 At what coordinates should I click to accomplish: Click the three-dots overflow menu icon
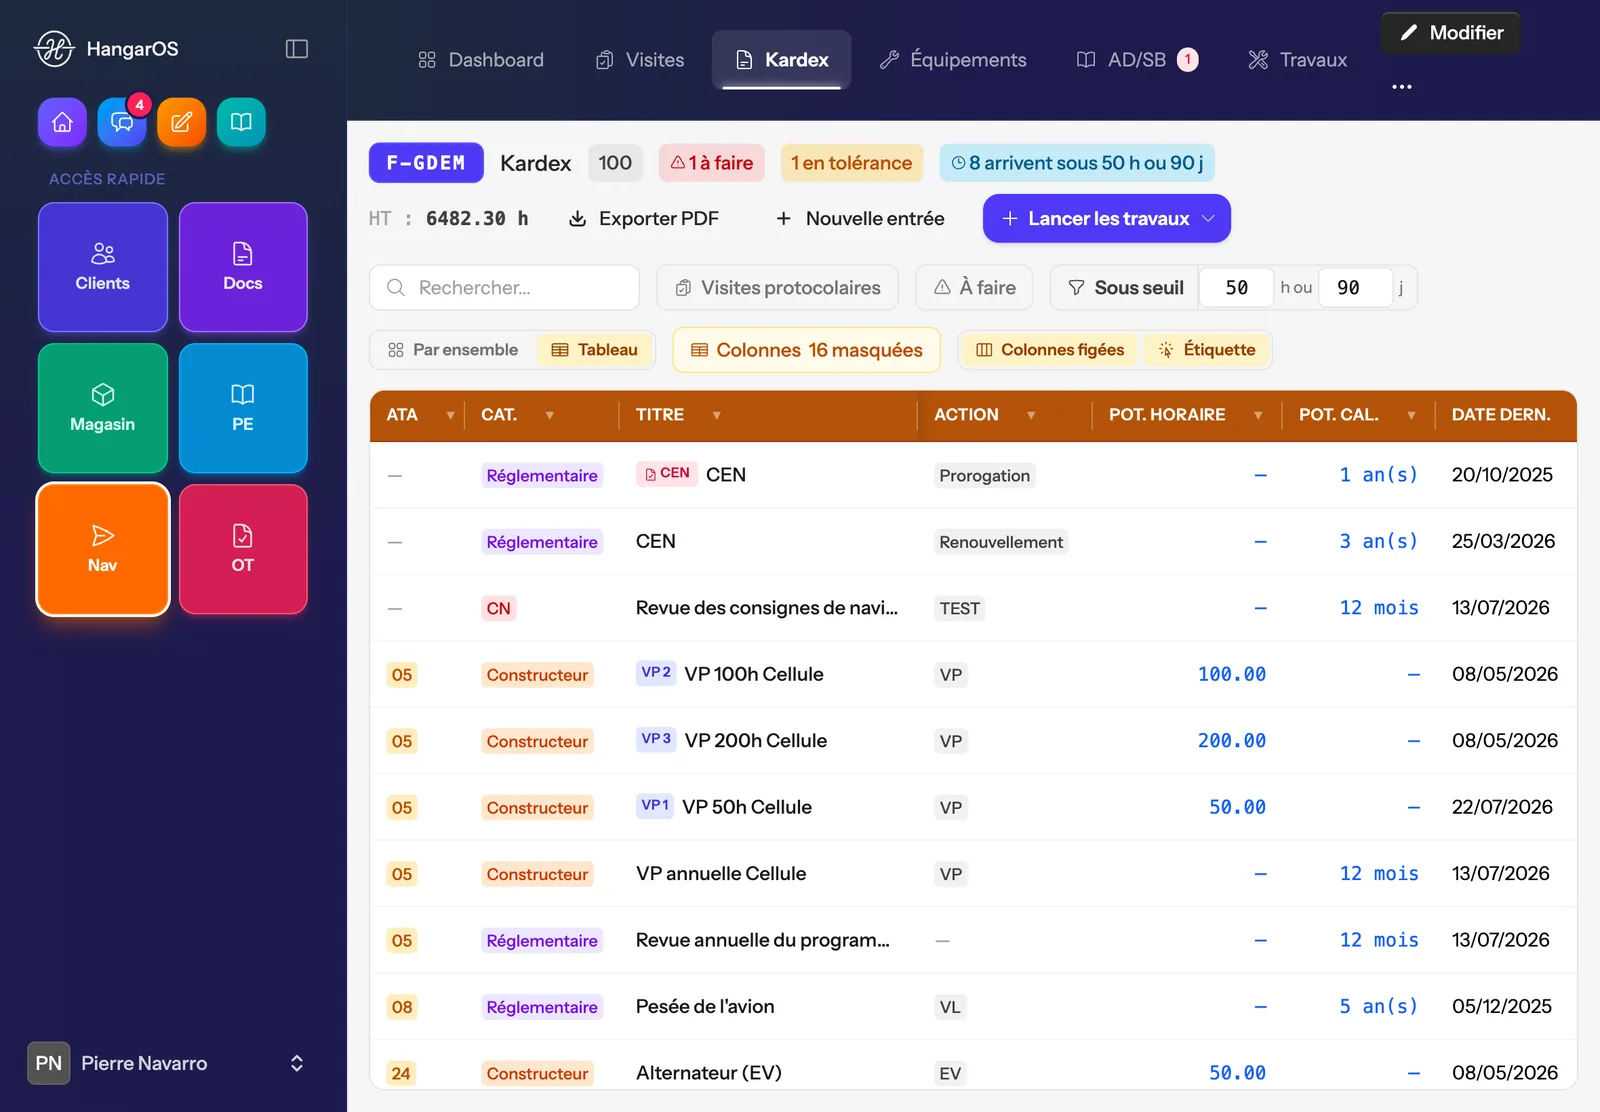(x=1402, y=87)
